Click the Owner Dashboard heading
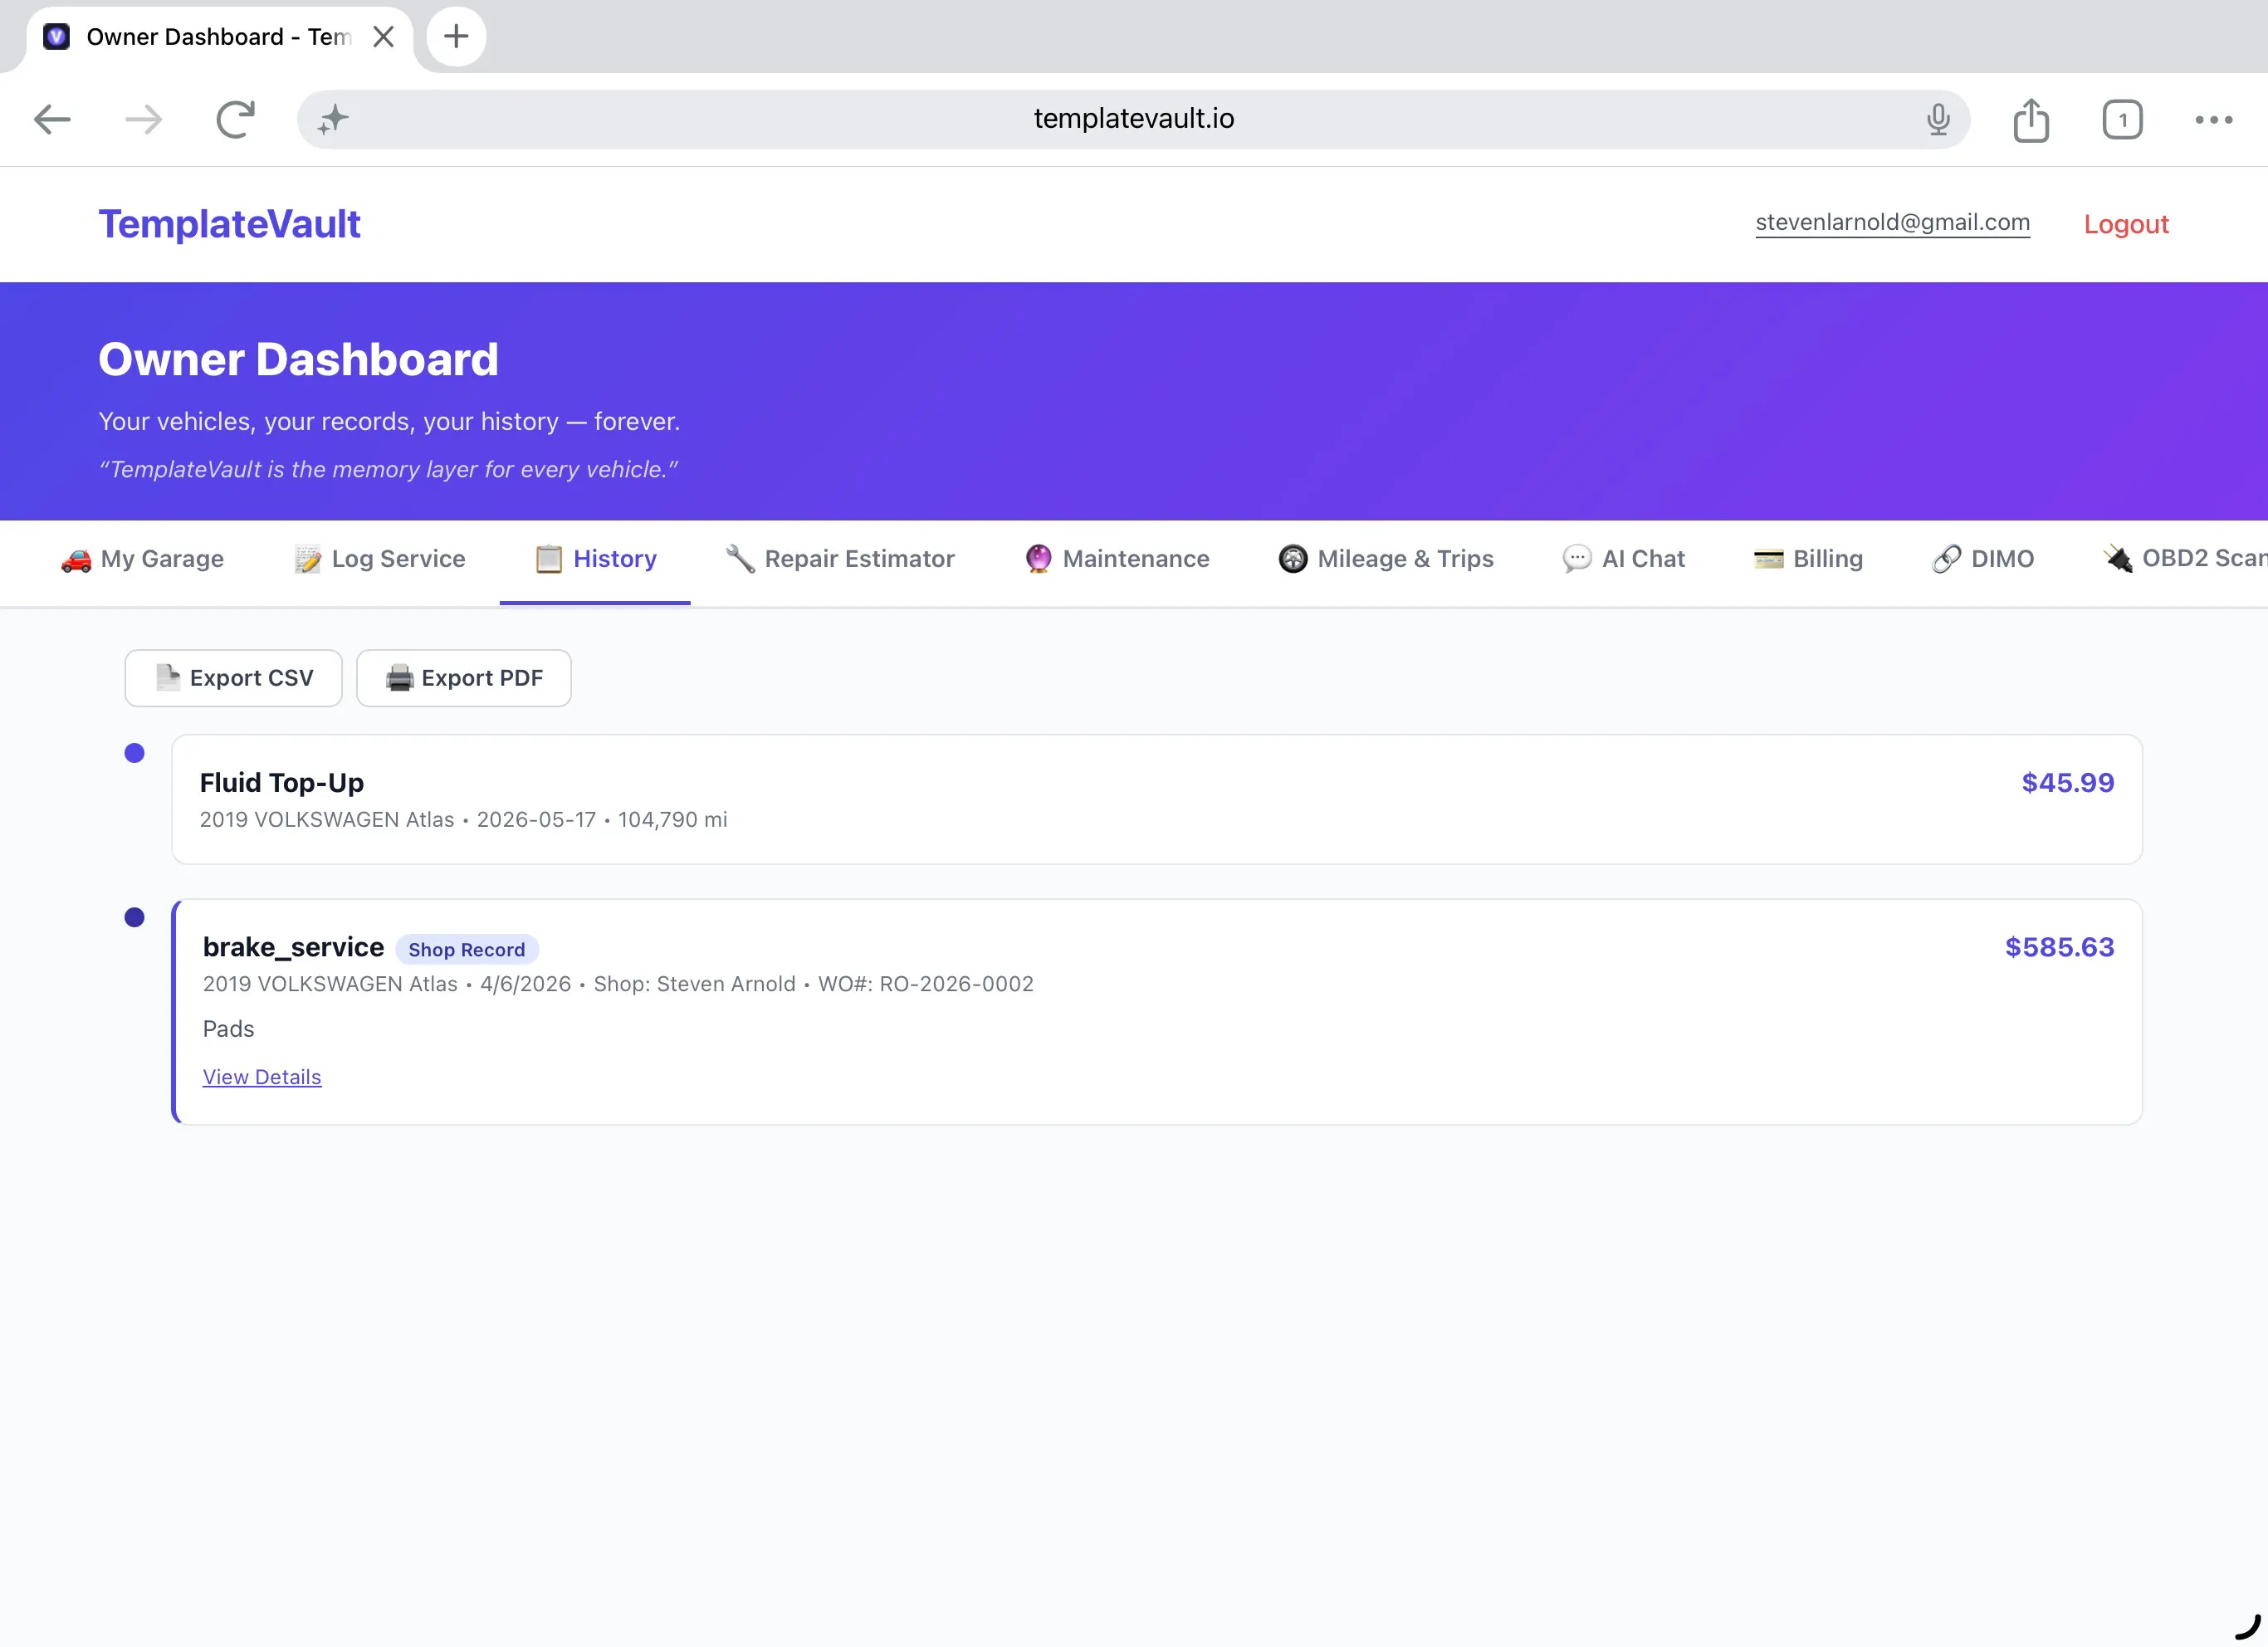The image size is (2268, 1647). [298, 360]
